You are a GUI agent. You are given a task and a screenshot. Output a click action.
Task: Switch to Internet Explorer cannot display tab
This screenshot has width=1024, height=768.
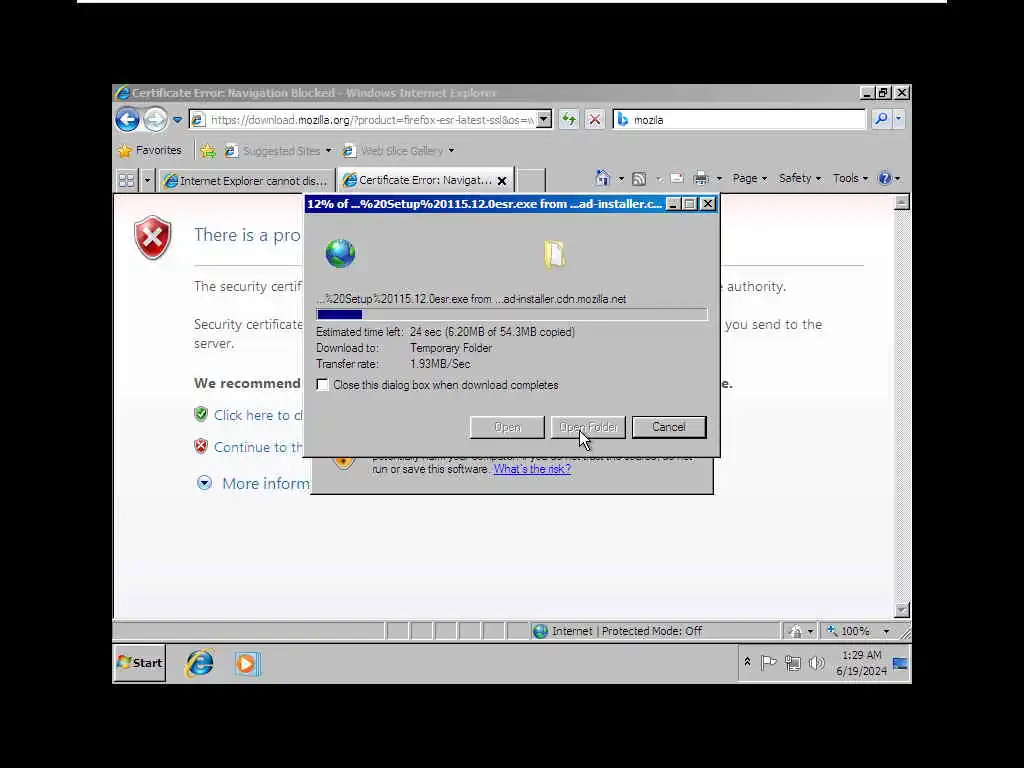tap(246, 181)
